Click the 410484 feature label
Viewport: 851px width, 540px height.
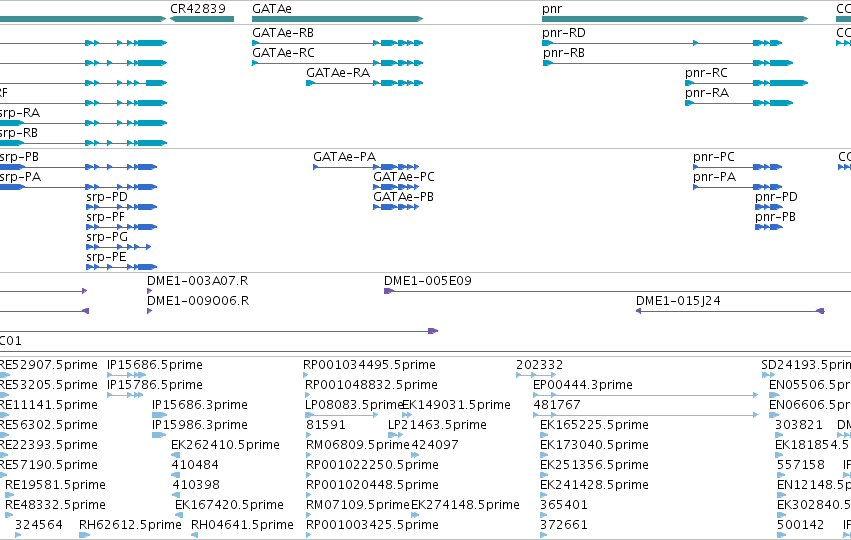click(x=195, y=465)
